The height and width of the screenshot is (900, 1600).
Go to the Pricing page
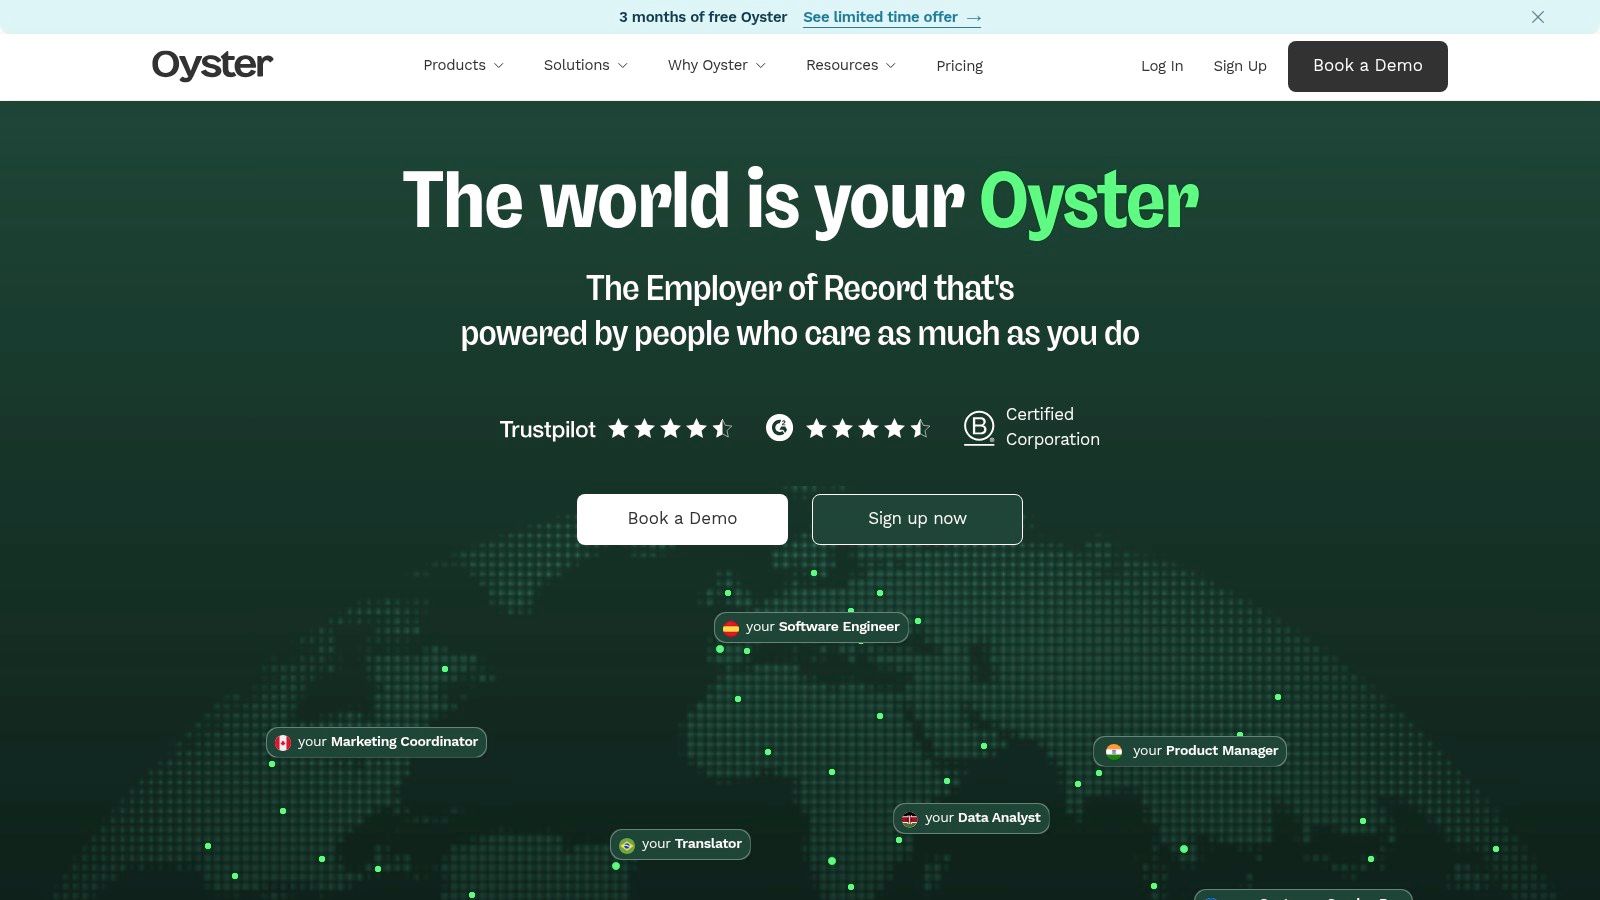pyautogui.click(x=959, y=66)
